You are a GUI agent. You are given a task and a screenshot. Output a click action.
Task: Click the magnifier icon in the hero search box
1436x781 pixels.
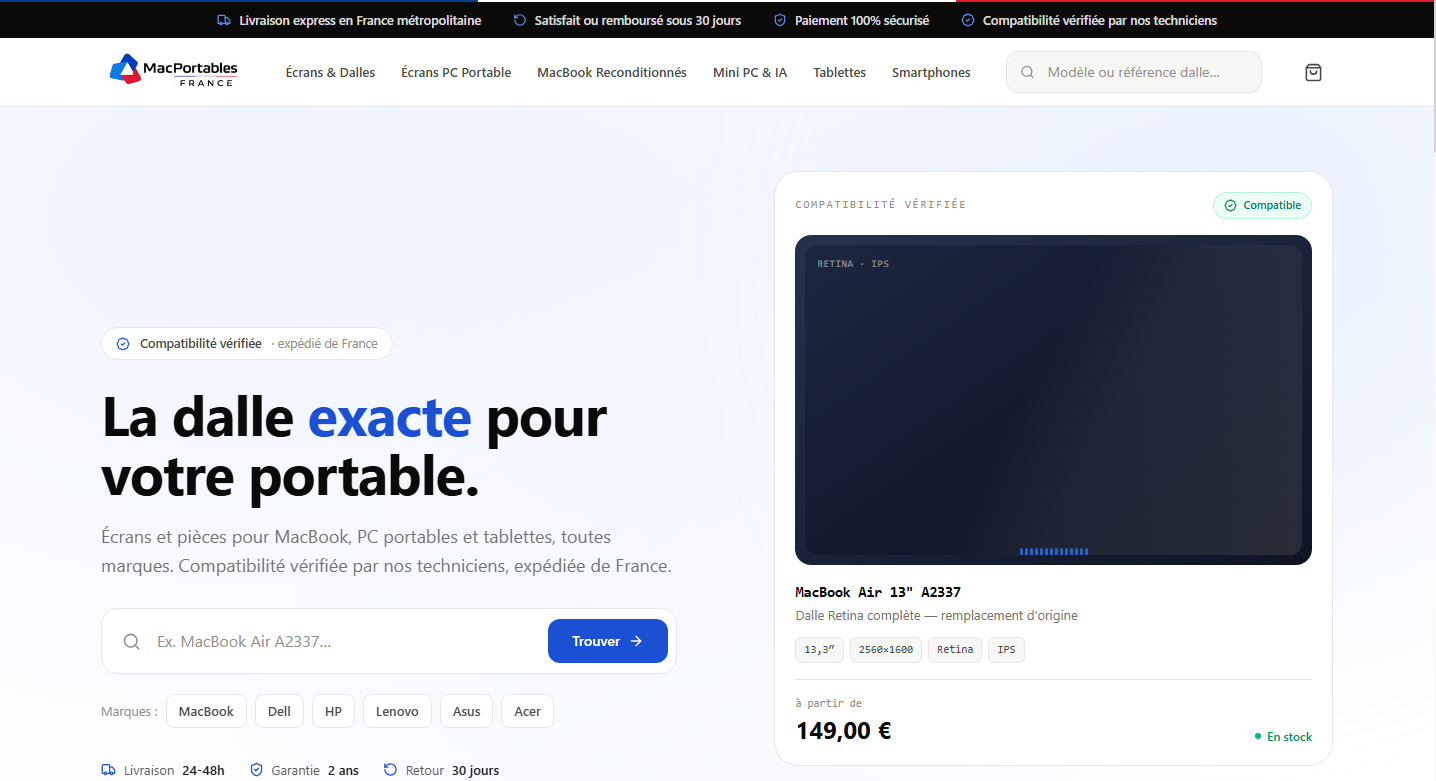[x=131, y=641]
